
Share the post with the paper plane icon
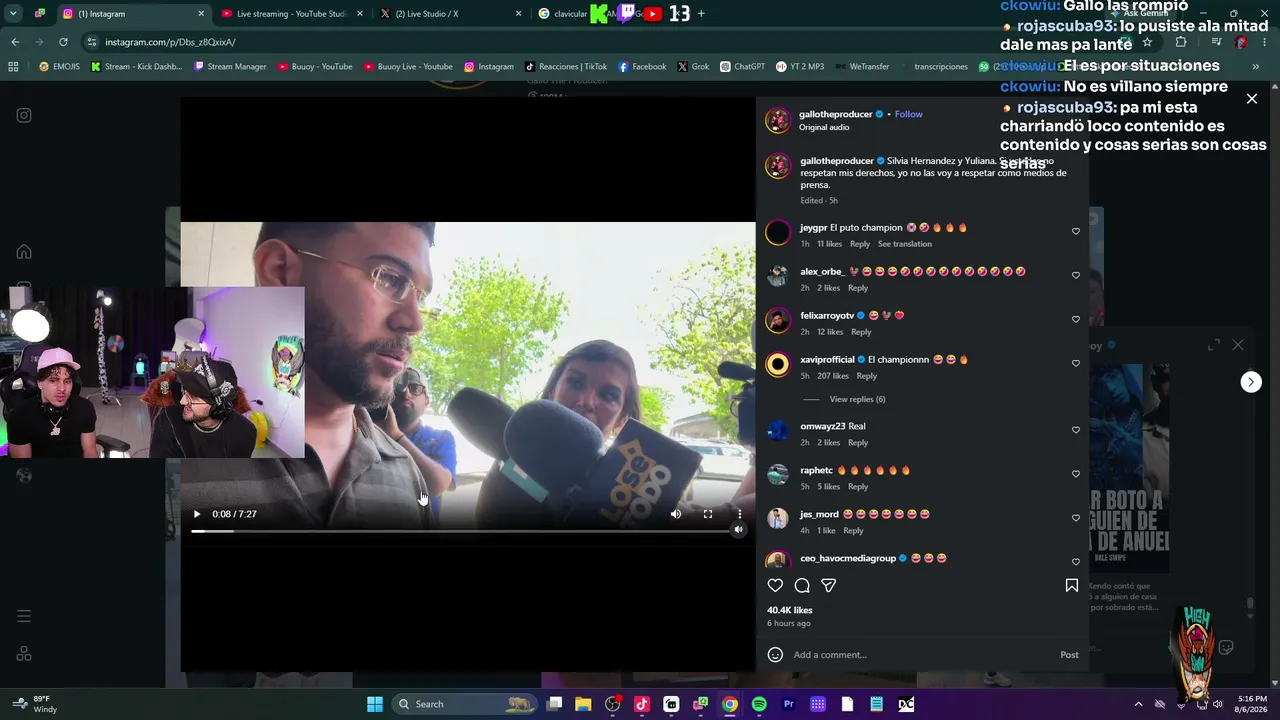[x=828, y=586]
